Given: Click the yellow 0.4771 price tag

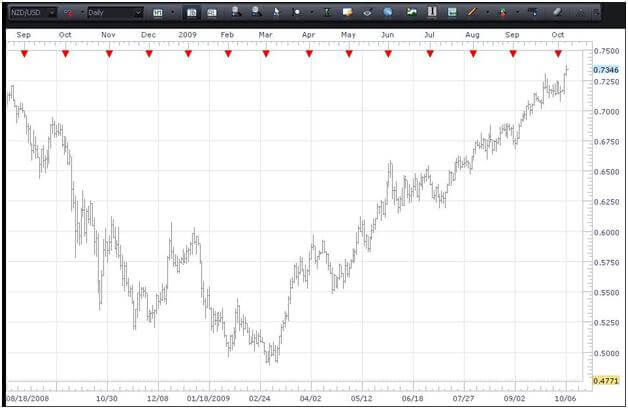Looking at the screenshot, I should tap(604, 381).
